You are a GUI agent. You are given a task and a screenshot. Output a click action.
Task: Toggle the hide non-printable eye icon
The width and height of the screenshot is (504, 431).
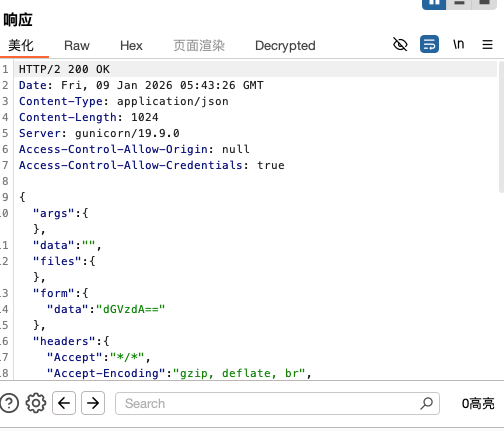tap(400, 44)
